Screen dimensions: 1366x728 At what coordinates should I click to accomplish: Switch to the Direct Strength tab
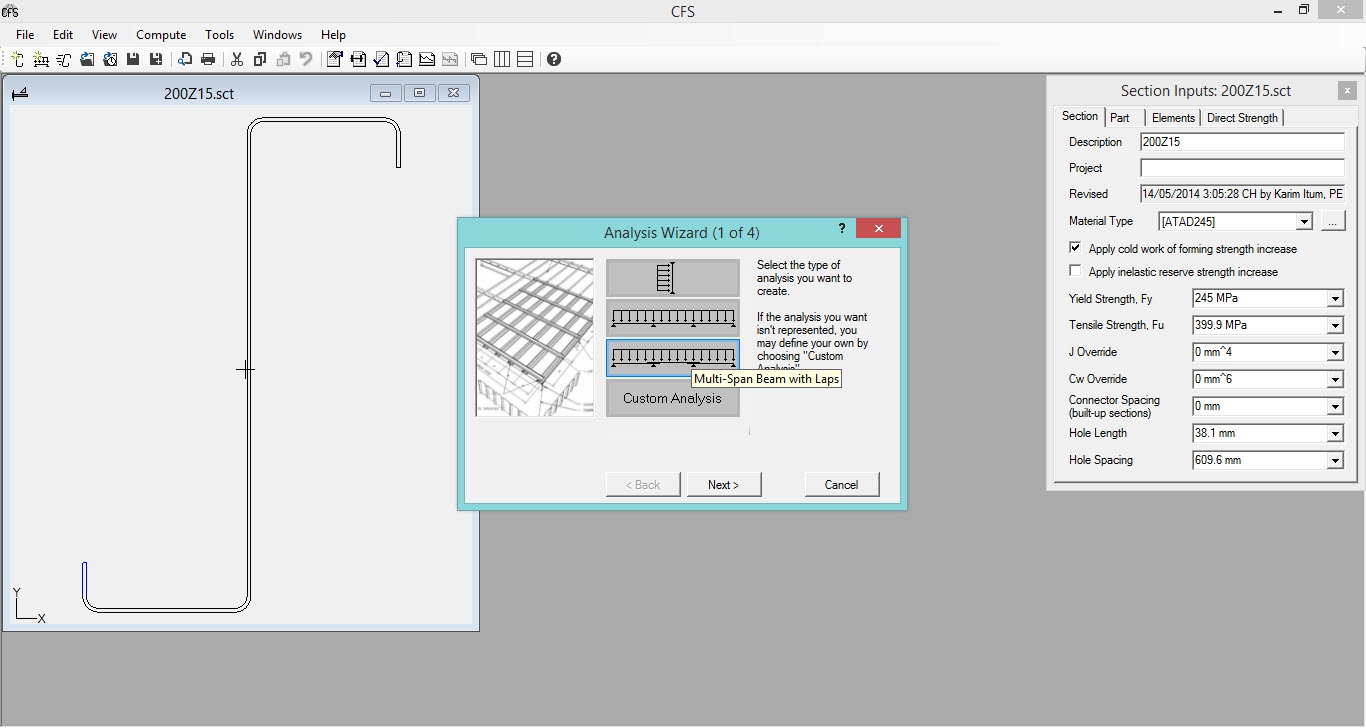(1241, 118)
